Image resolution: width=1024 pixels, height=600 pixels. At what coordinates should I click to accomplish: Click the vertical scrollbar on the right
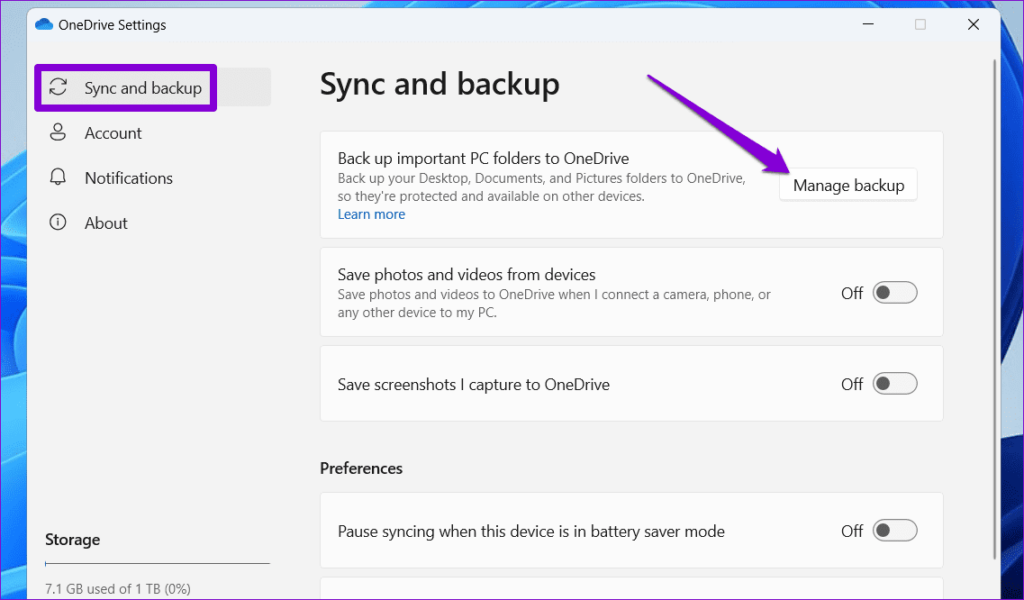[992, 300]
